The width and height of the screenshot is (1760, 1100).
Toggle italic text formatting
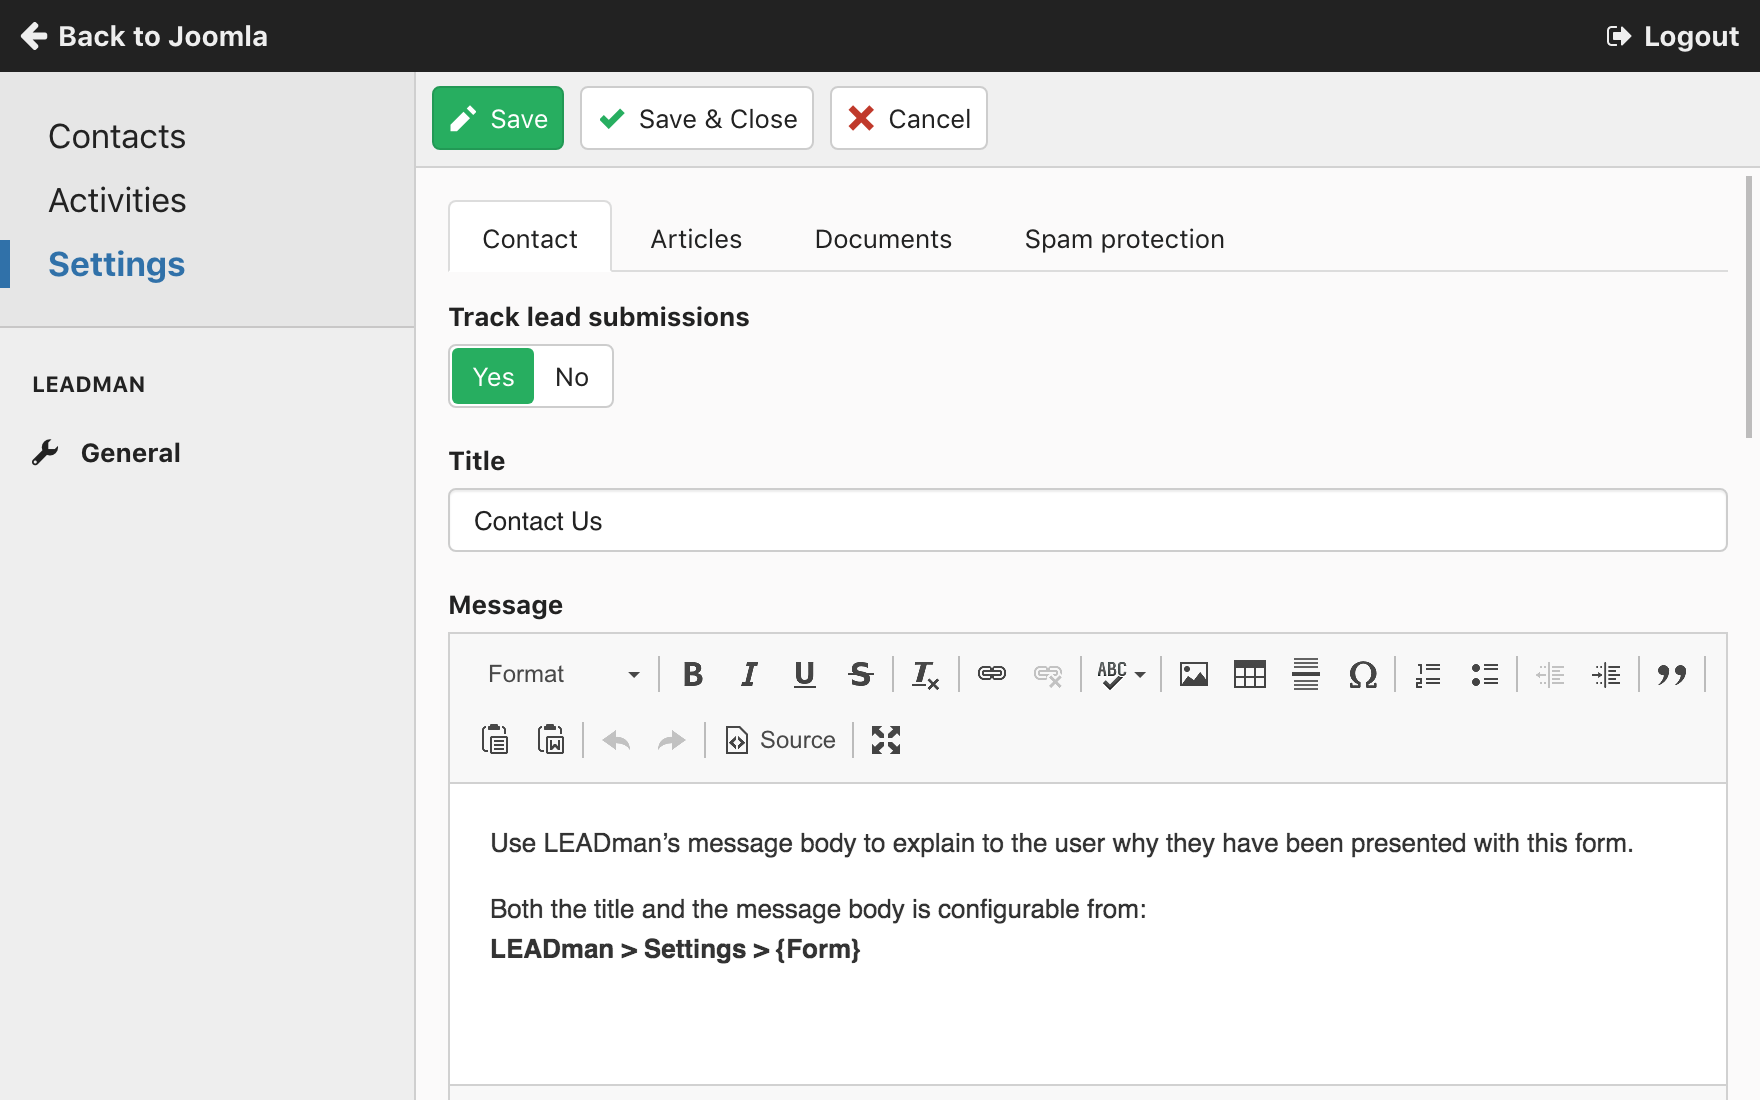point(748,674)
